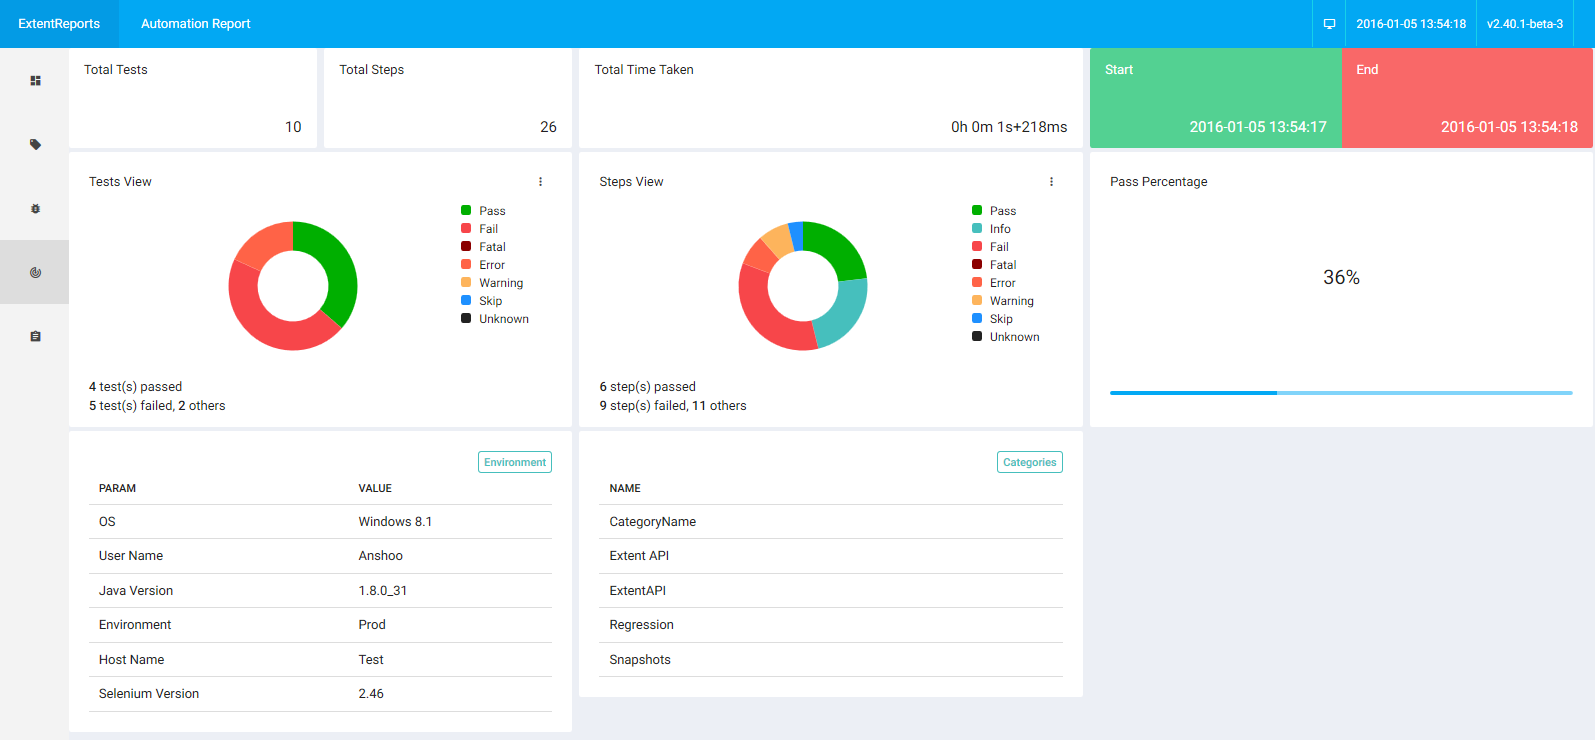Image resolution: width=1595 pixels, height=740 pixels.
Task: Toggle Pass legend item in Tests View
Action: click(492, 211)
